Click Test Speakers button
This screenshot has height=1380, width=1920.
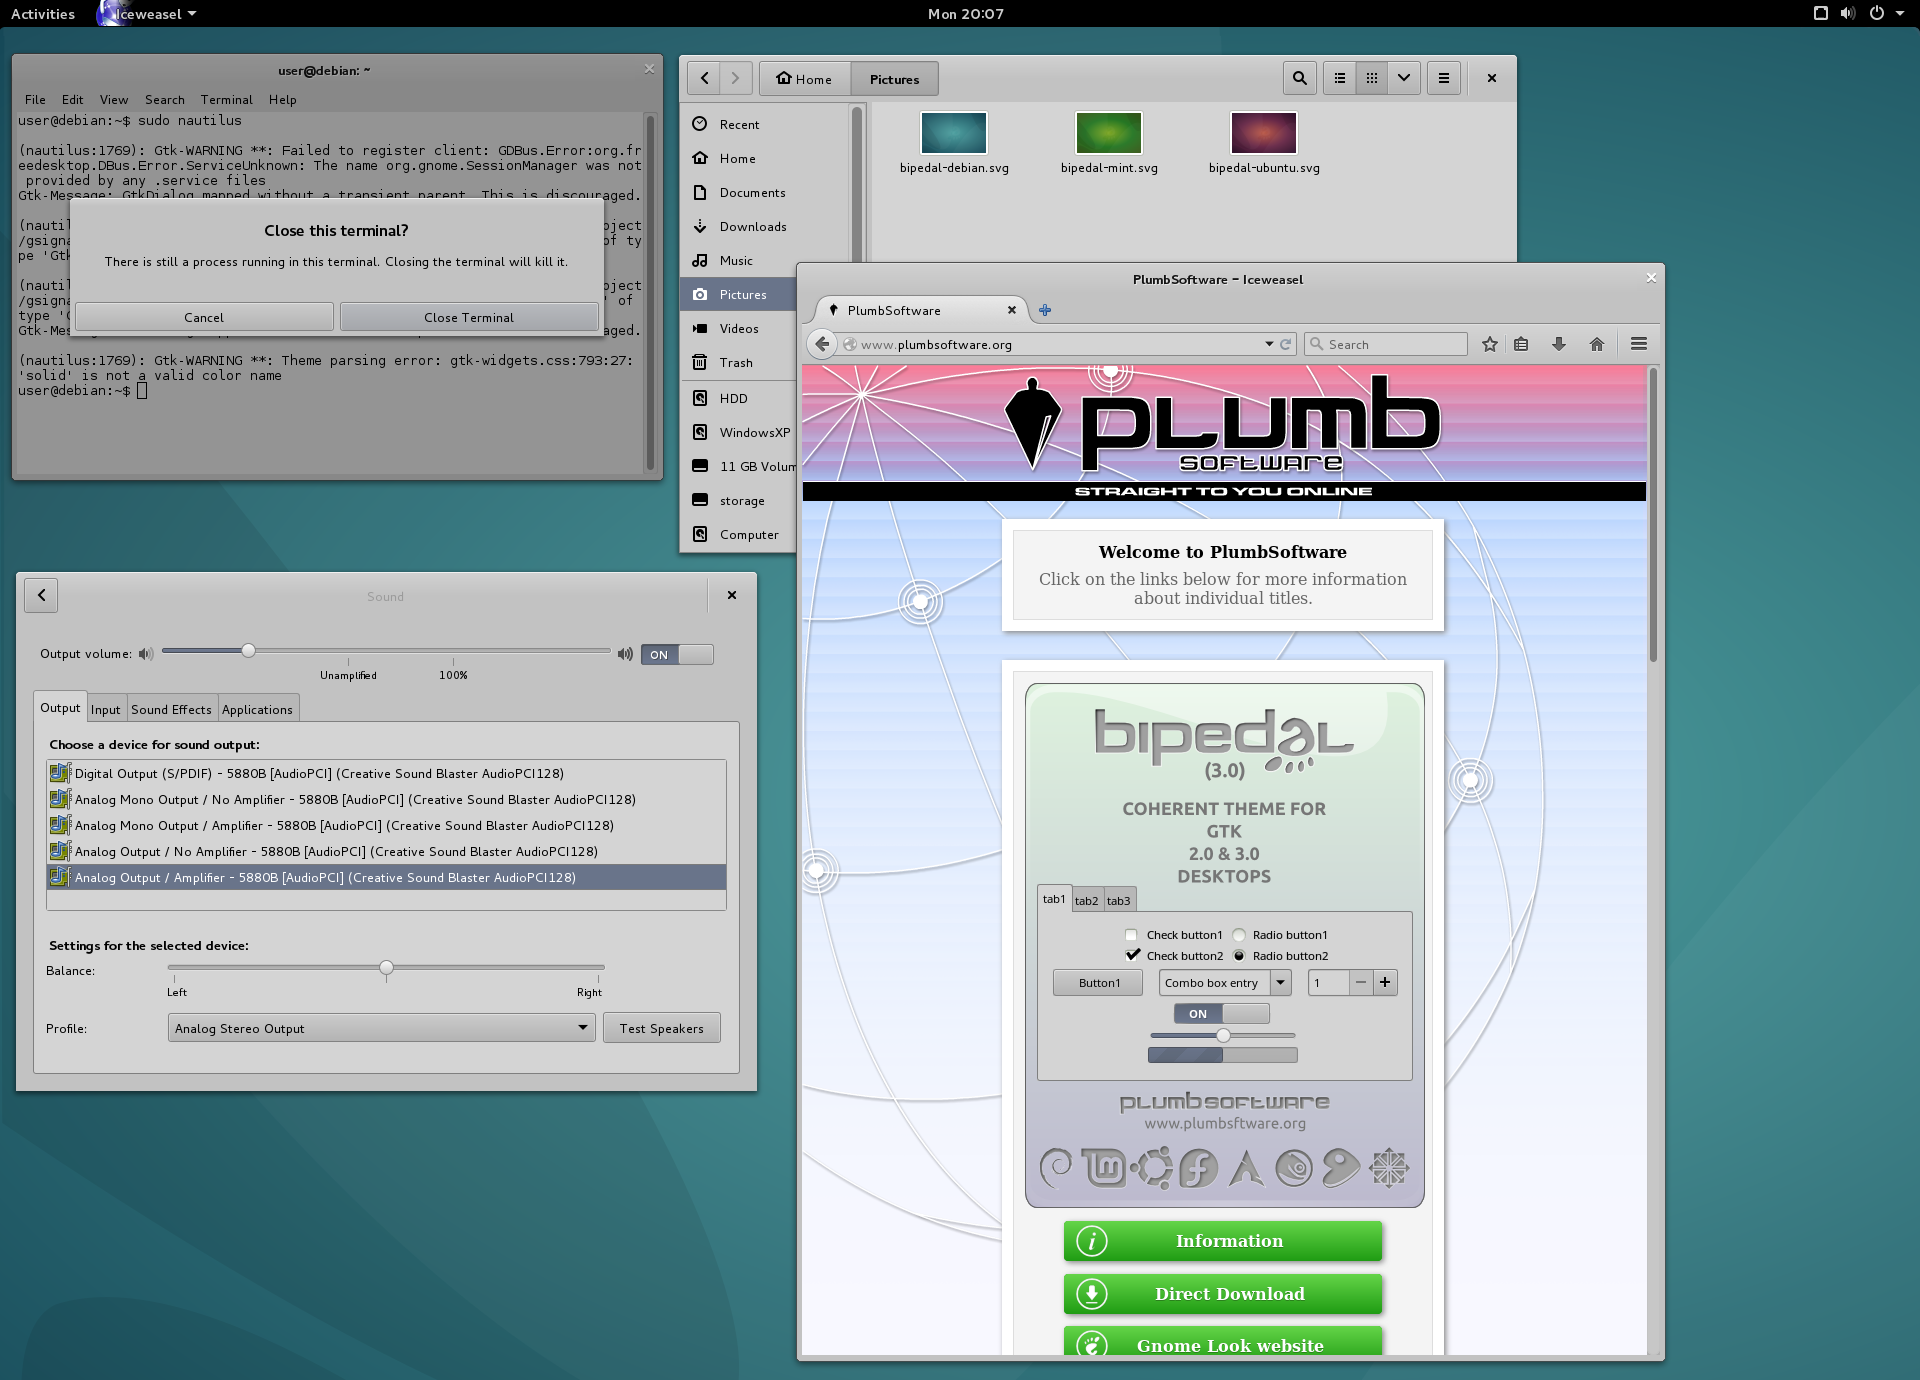[x=661, y=1028]
